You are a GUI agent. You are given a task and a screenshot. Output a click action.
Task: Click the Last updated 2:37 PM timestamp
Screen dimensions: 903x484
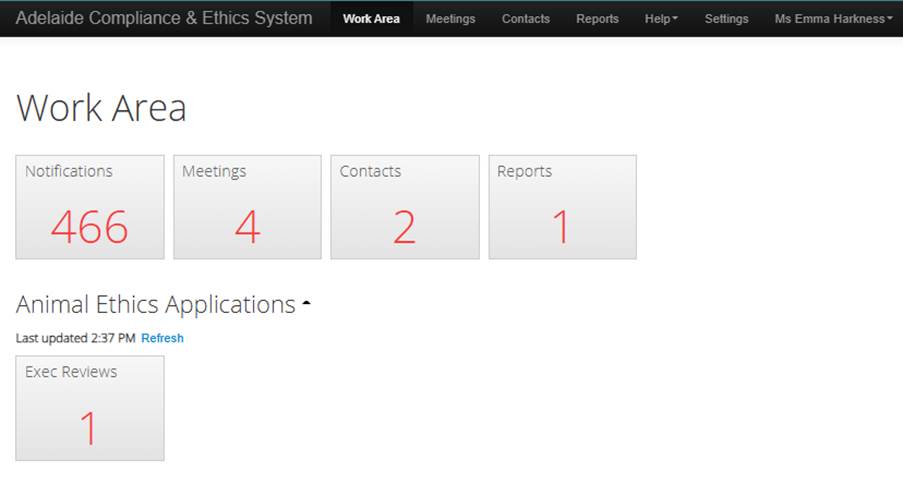pyautogui.click(x=75, y=338)
